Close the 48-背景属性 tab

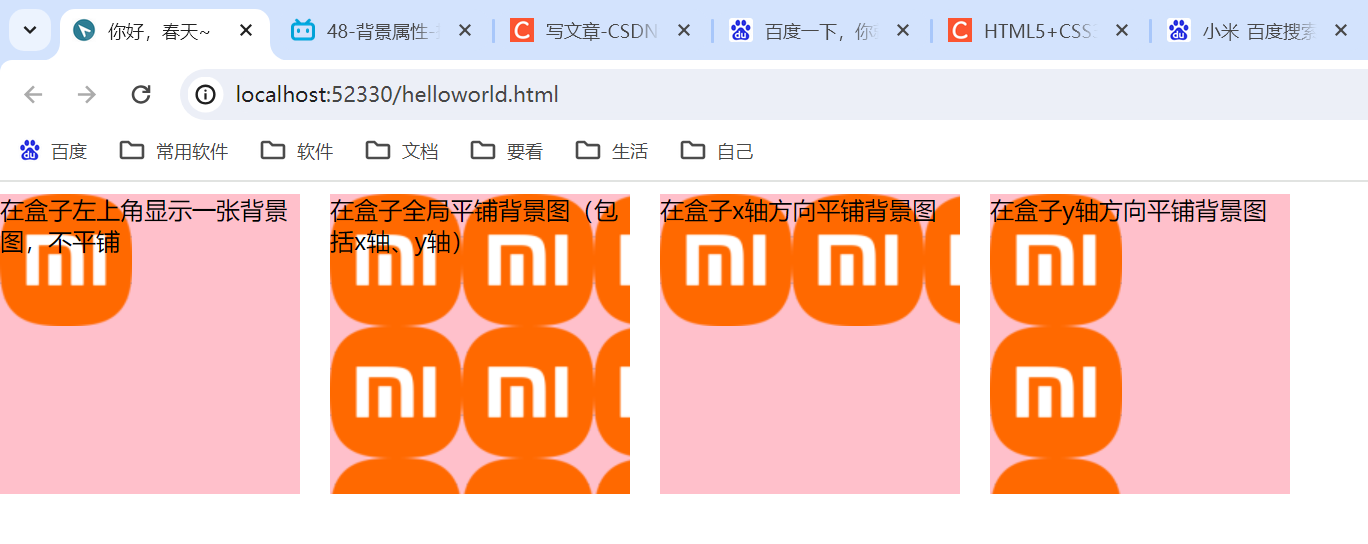coord(465,31)
